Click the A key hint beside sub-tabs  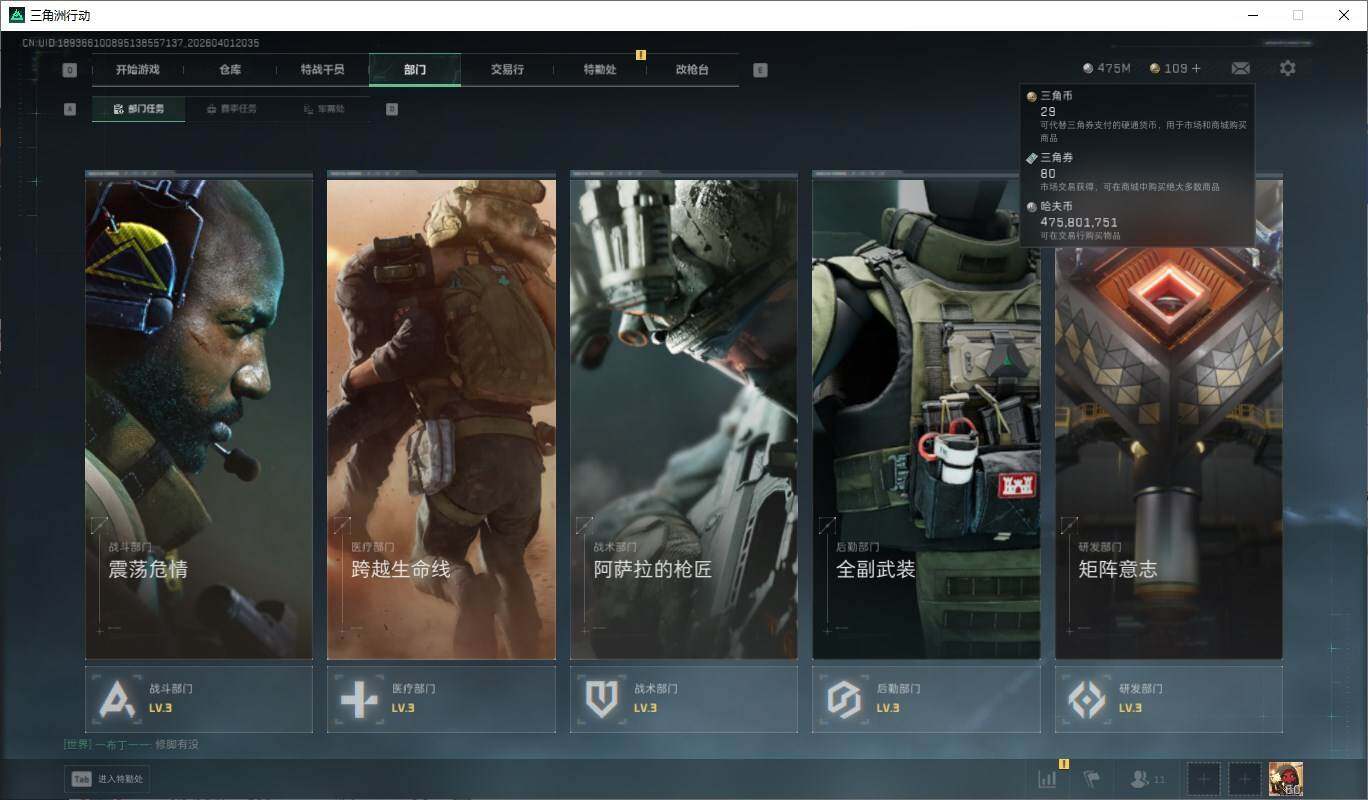(x=70, y=109)
